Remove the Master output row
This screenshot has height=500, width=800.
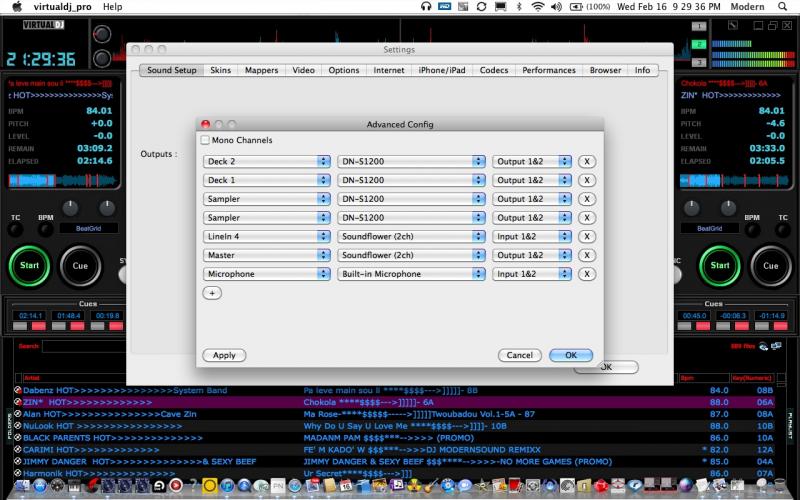point(587,255)
